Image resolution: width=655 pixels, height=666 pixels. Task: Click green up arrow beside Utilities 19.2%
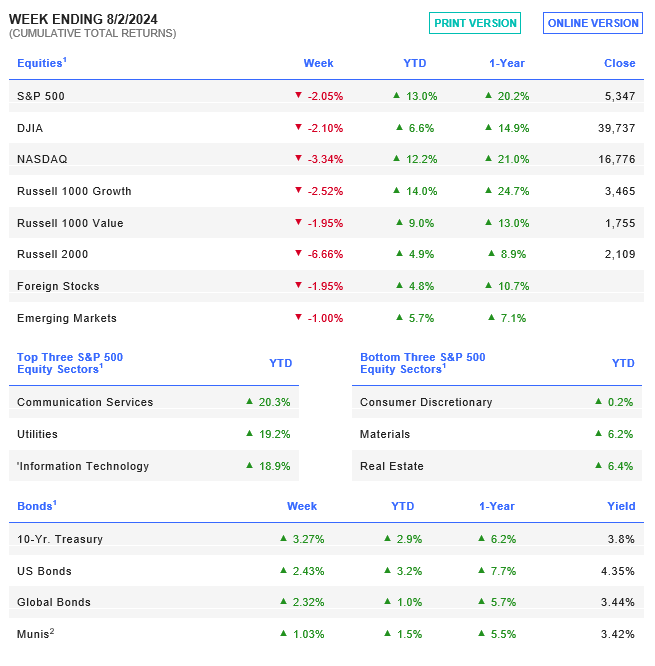click(250, 433)
